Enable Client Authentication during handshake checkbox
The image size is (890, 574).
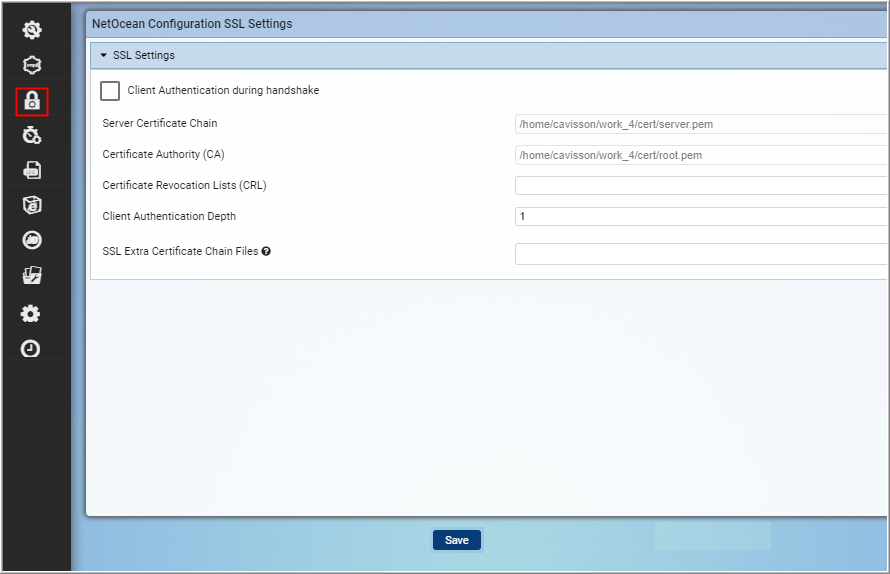click(110, 91)
